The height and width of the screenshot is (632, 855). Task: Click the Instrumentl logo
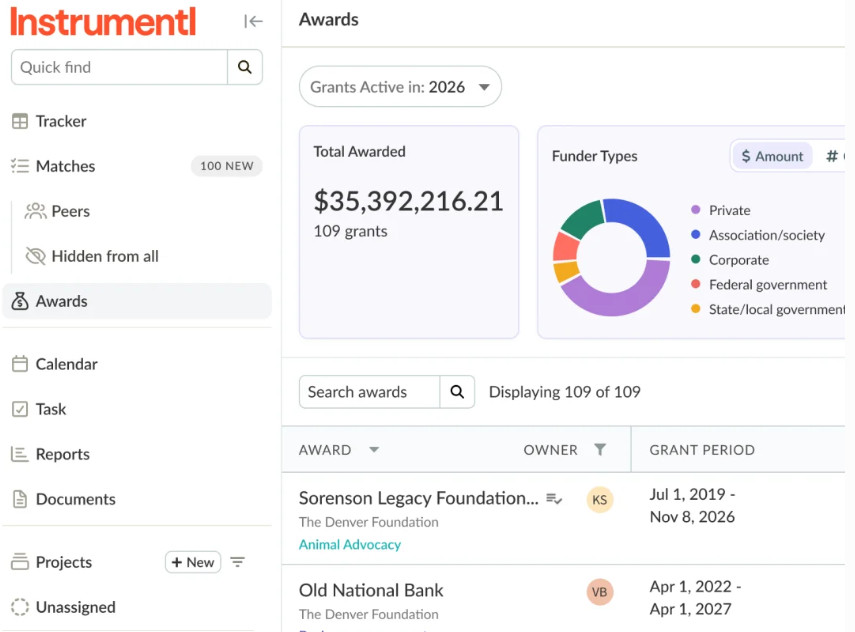pyautogui.click(x=103, y=22)
